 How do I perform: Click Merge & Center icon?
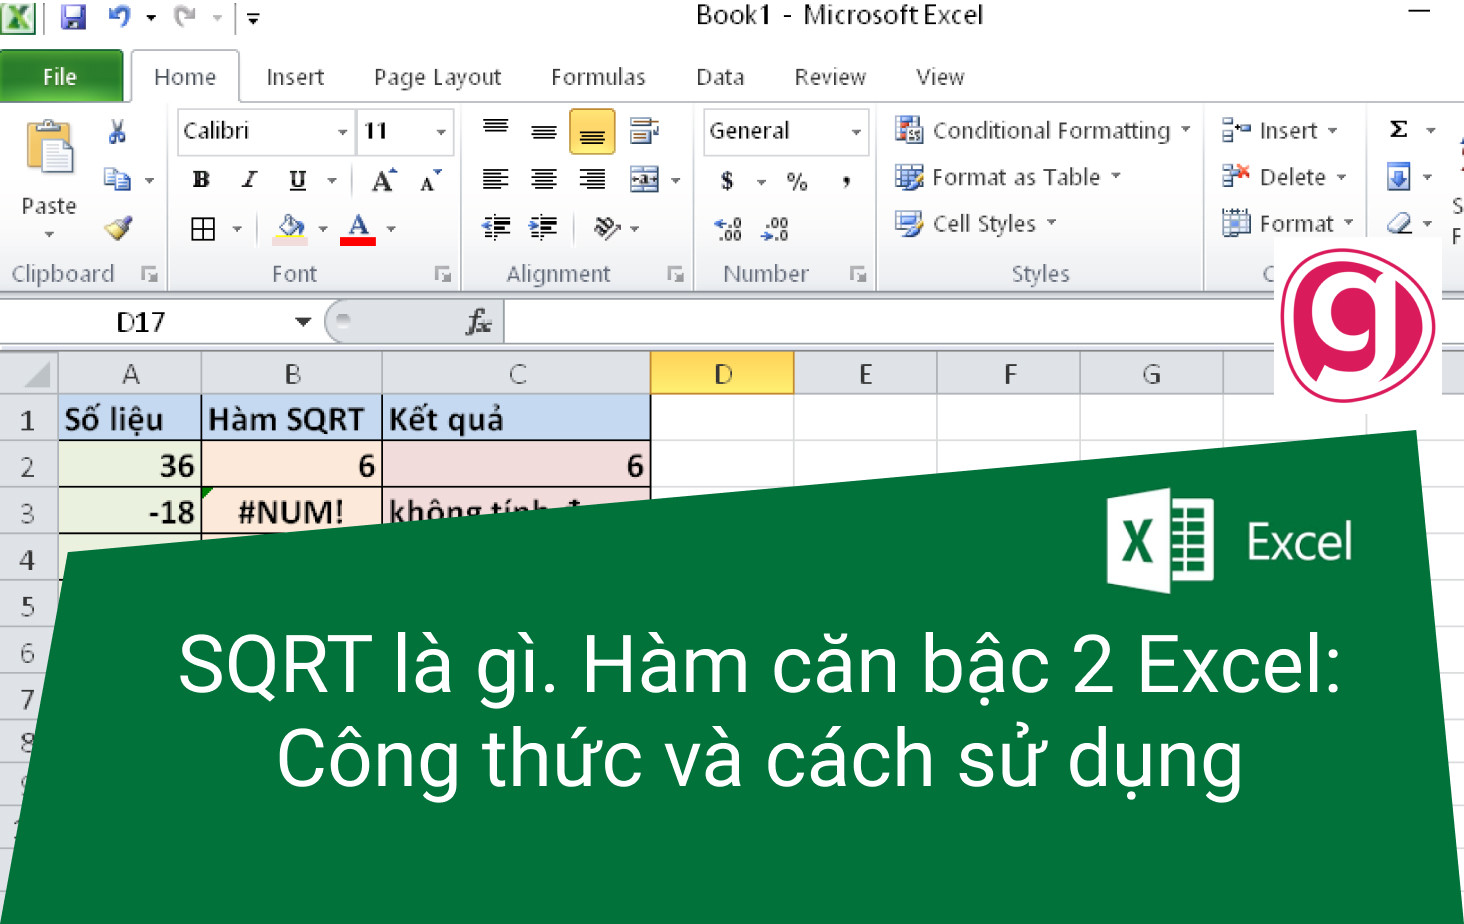point(644,180)
